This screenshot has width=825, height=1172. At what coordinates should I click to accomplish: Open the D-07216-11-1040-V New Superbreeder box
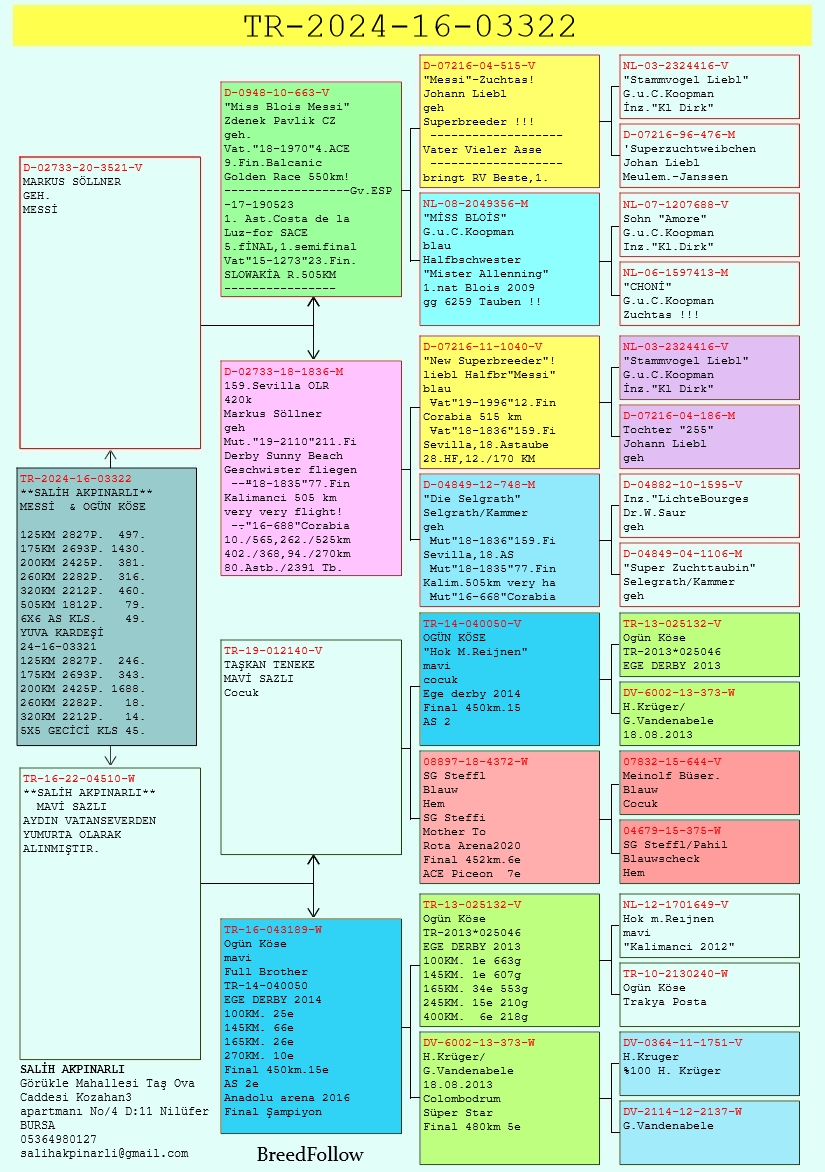pos(510,402)
